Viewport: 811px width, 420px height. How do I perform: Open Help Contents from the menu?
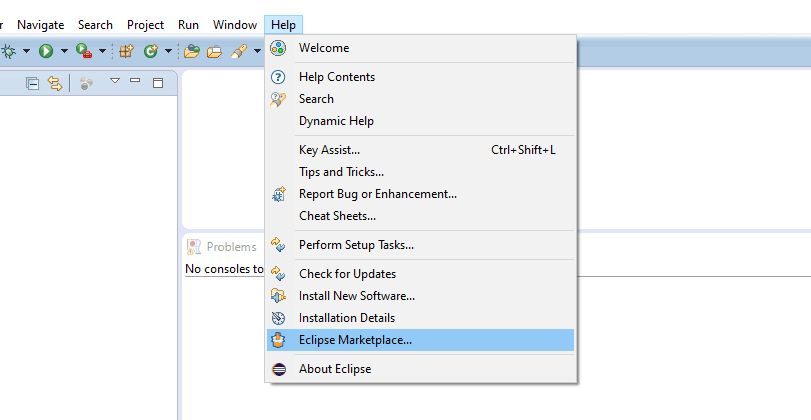click(x=336, y=77)
